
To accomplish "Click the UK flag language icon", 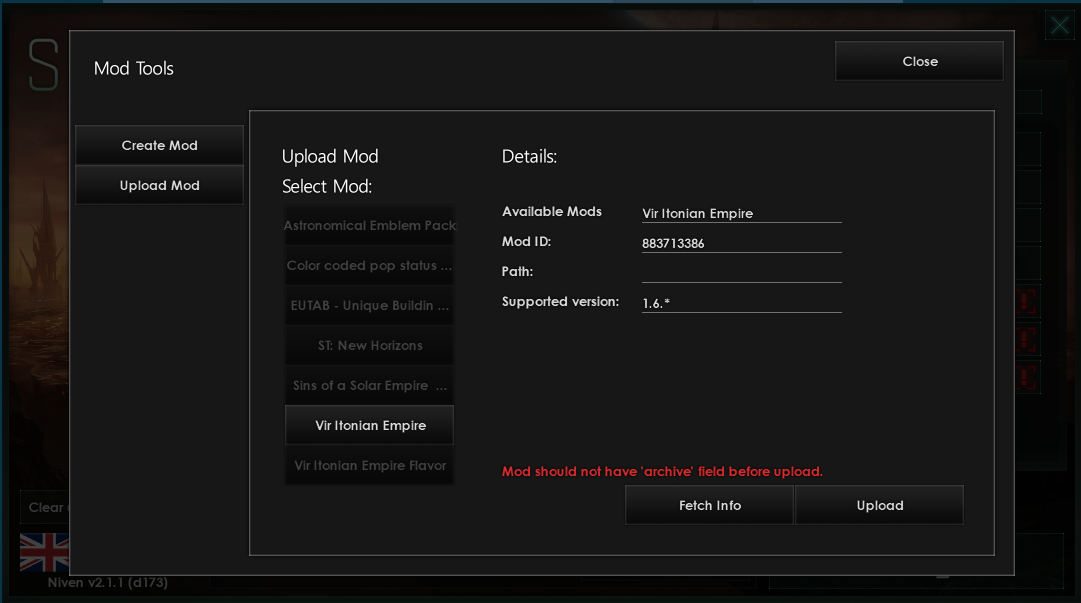I will coord(44,552).
